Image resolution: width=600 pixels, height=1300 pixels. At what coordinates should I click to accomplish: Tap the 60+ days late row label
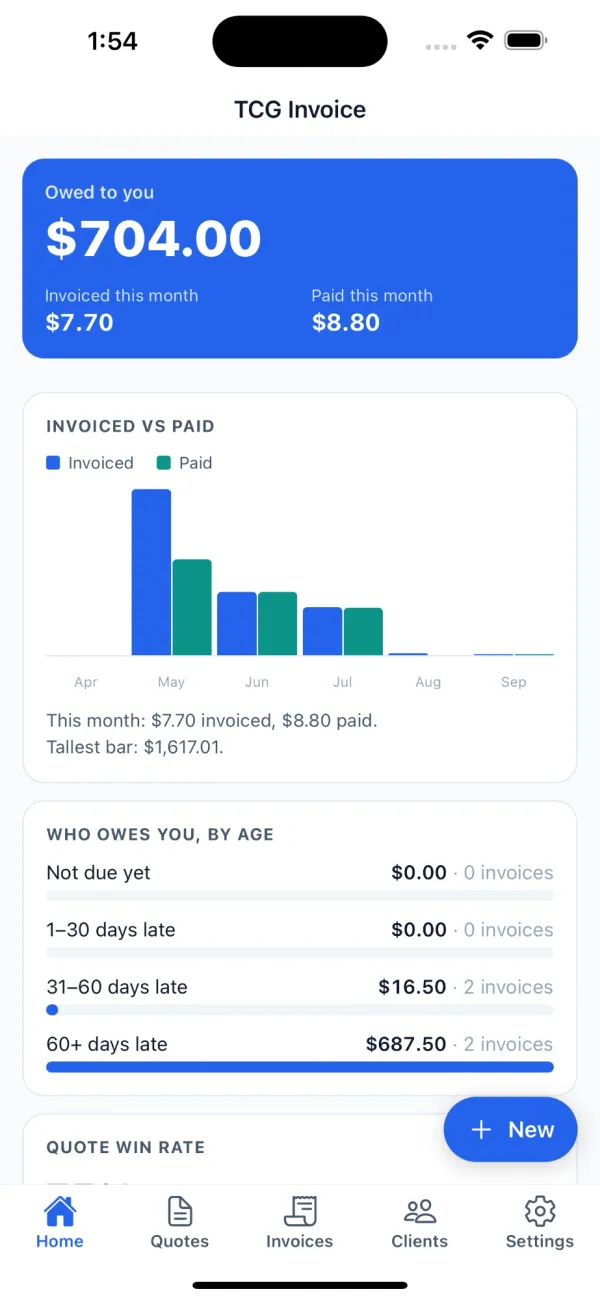[x=107, y=1044]
